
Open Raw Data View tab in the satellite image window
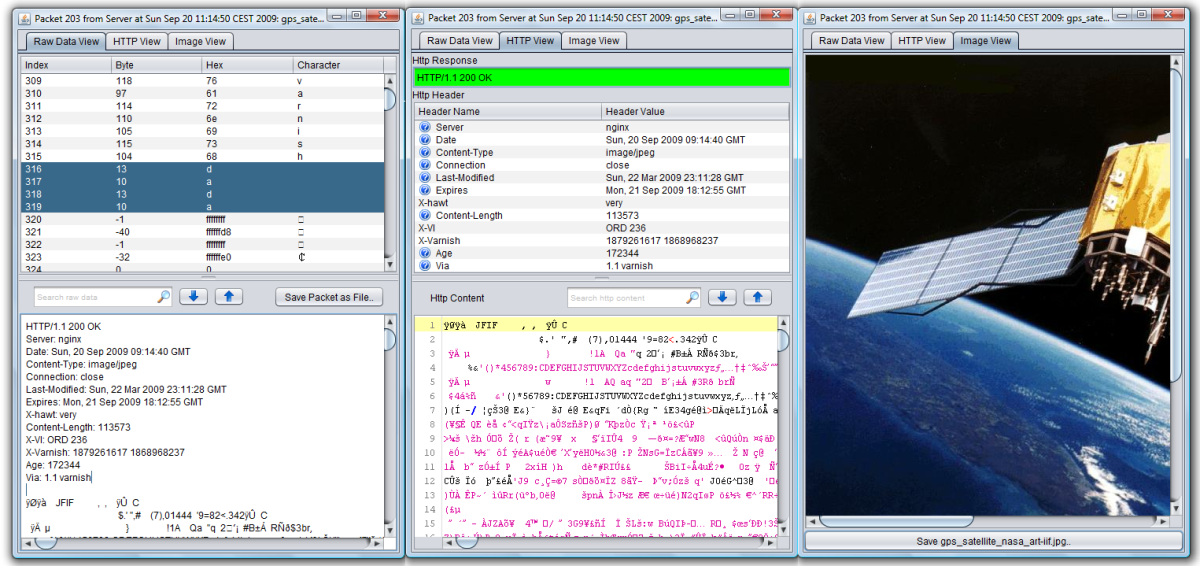[x=852, y=41]
